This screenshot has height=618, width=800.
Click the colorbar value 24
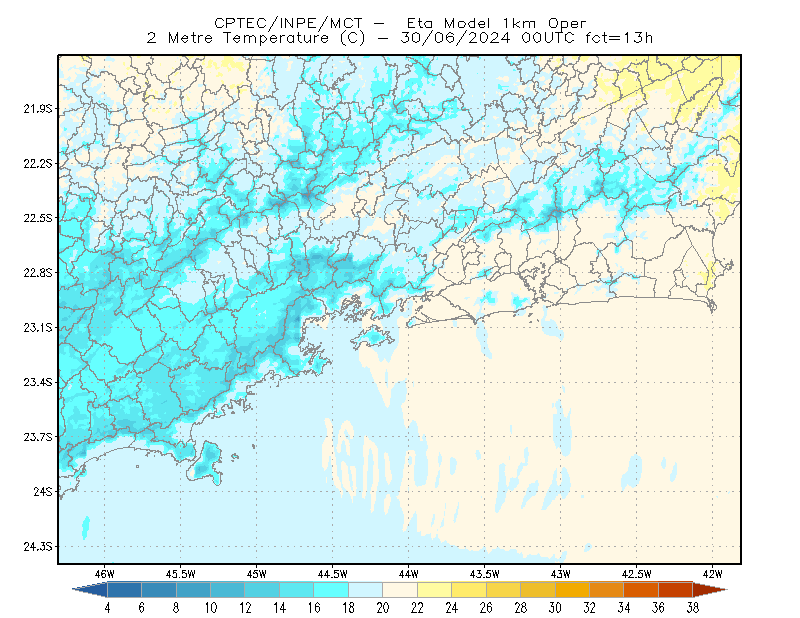coord(452,608)
